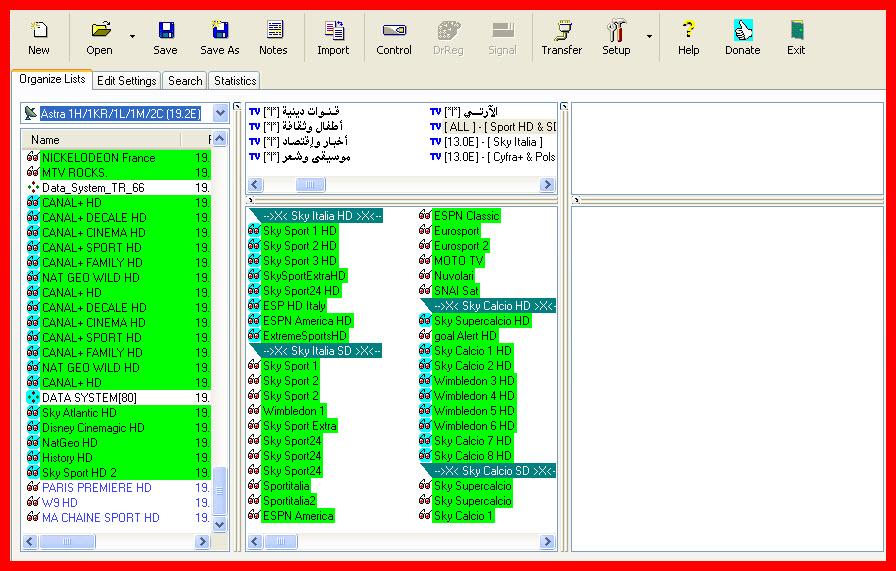896x571 pixels.
Task: Select Sky Calcio SD section header
Action: (489, 471)
